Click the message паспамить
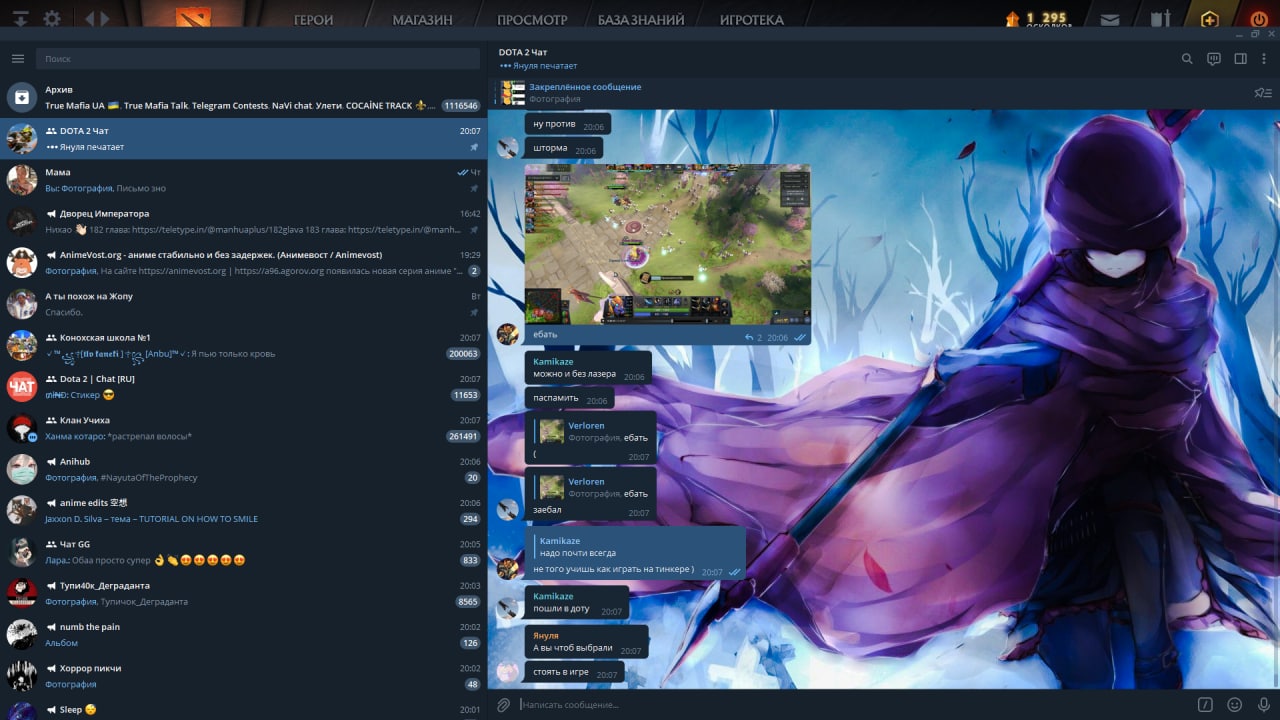Viewport: 1280px width, 720px height. coord(569,398)
